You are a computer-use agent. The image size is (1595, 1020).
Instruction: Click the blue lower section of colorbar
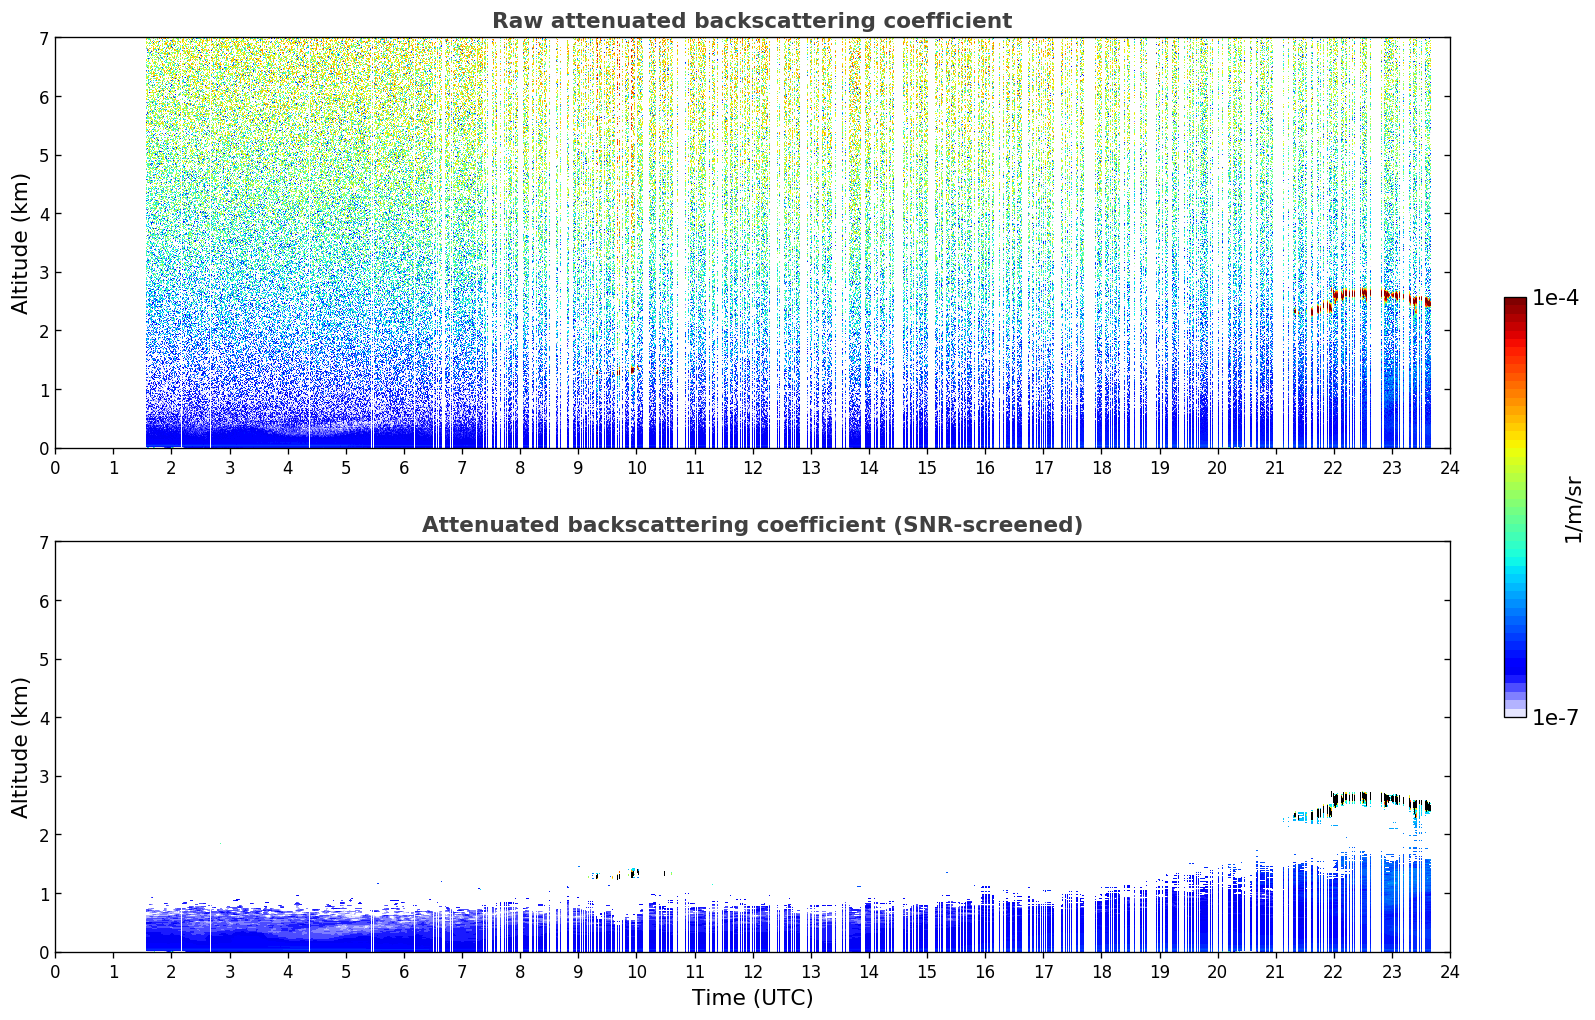click(x=1515, y=640)
